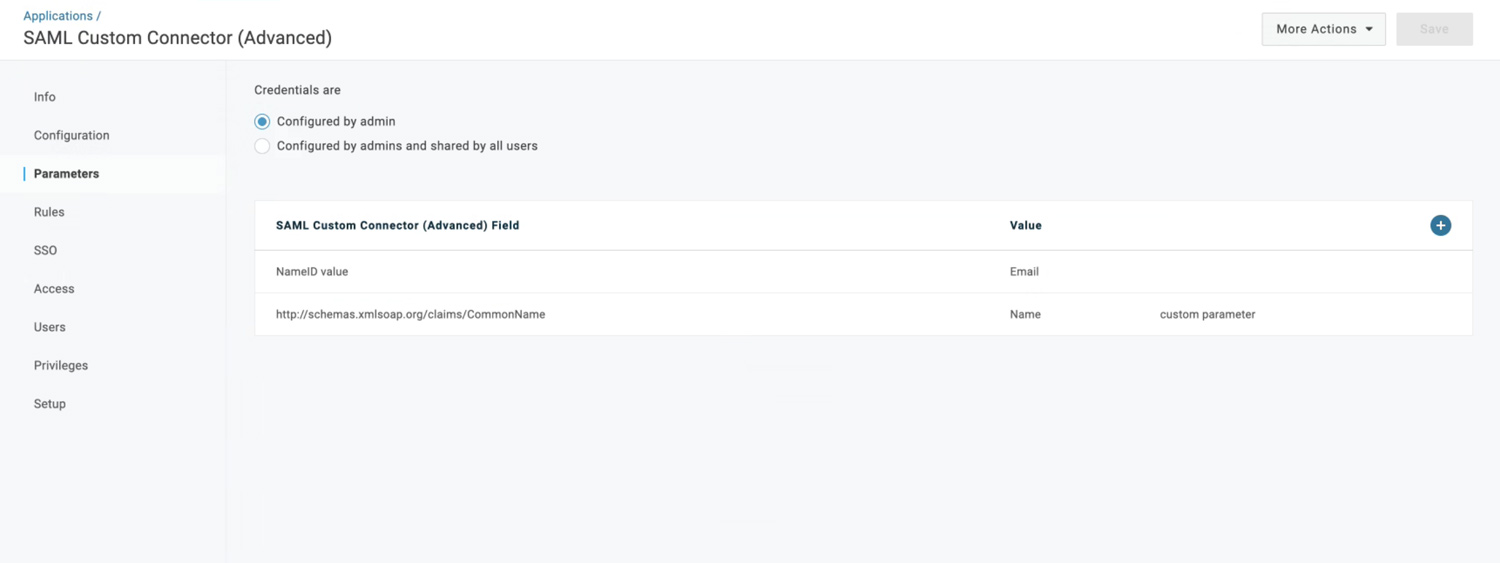Open the Access tab
Viewport: 1500px width, 563px height.
tap(54, 289)
